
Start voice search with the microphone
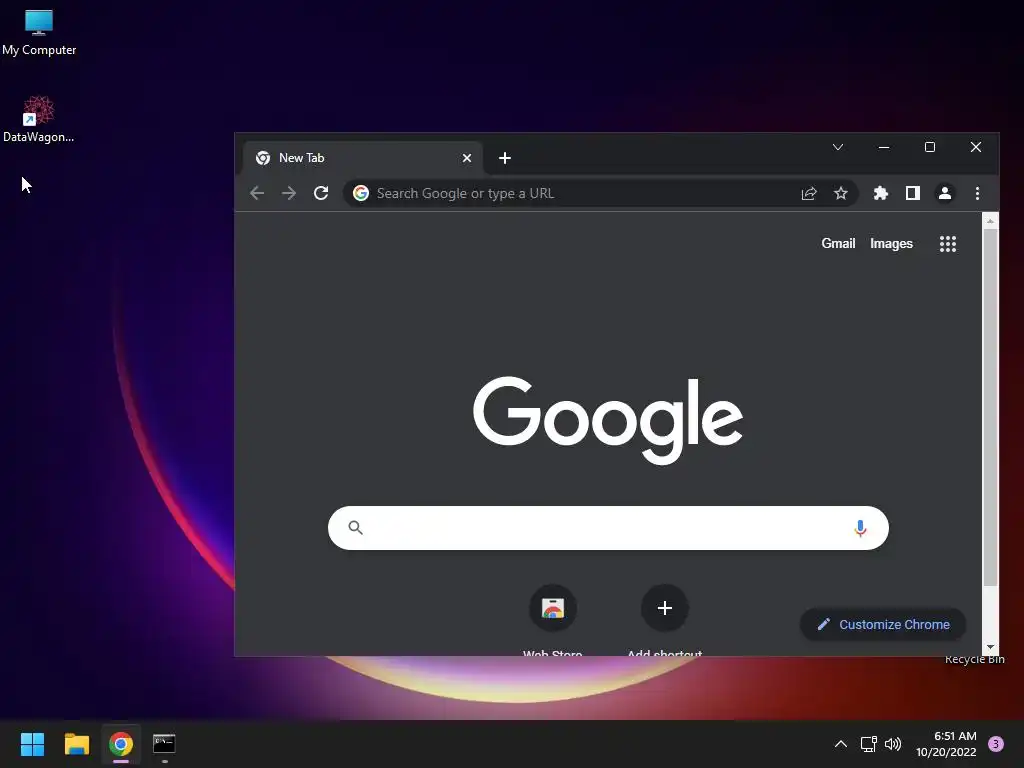[860, 528]
